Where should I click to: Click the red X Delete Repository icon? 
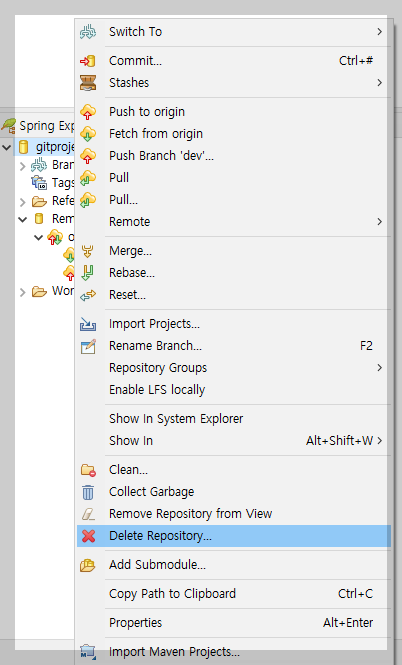point(88,536)
